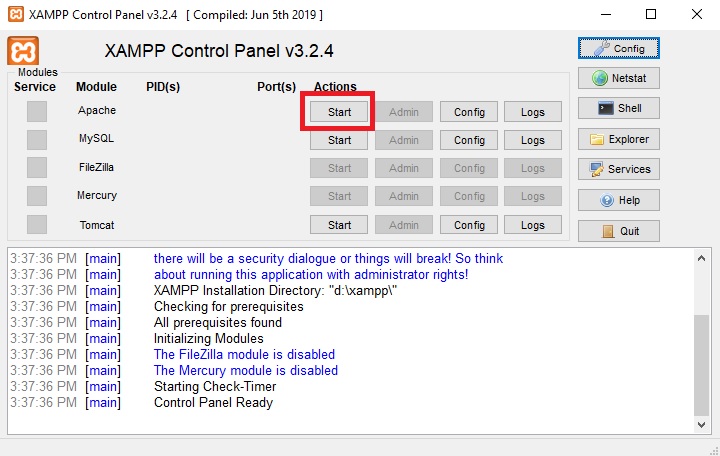Viewport: 720px width, 456px height.
Task: Open Logs for the Apache module
Action: (533, 112)
